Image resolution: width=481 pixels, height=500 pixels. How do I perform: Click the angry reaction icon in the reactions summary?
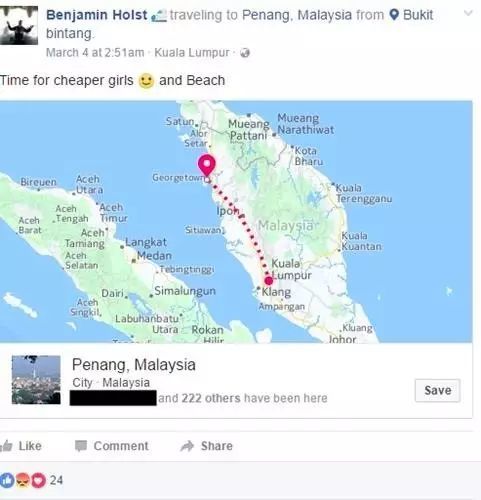(23, 480)
